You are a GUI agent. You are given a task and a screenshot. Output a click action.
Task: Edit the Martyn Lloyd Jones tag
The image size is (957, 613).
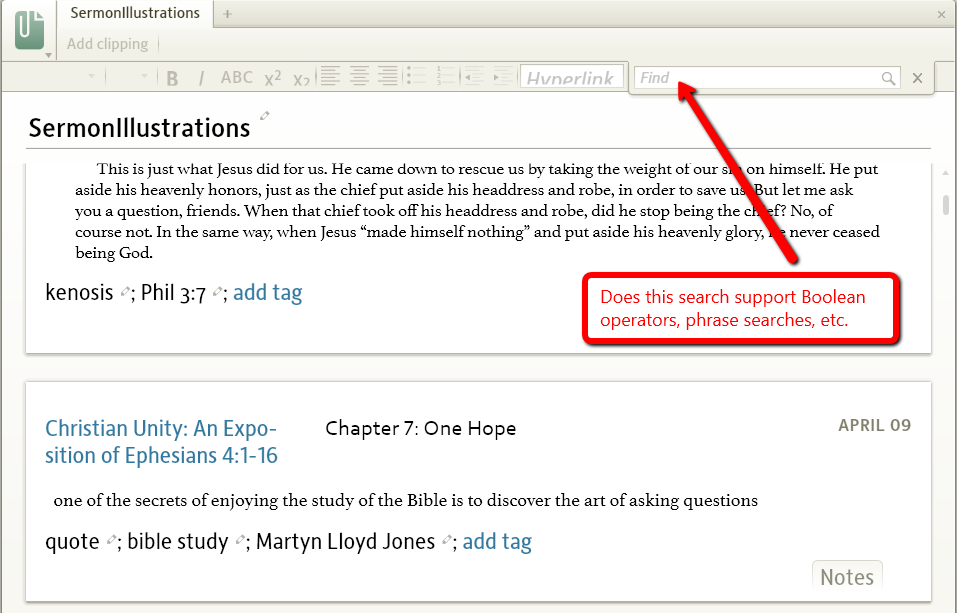[447, 540]
